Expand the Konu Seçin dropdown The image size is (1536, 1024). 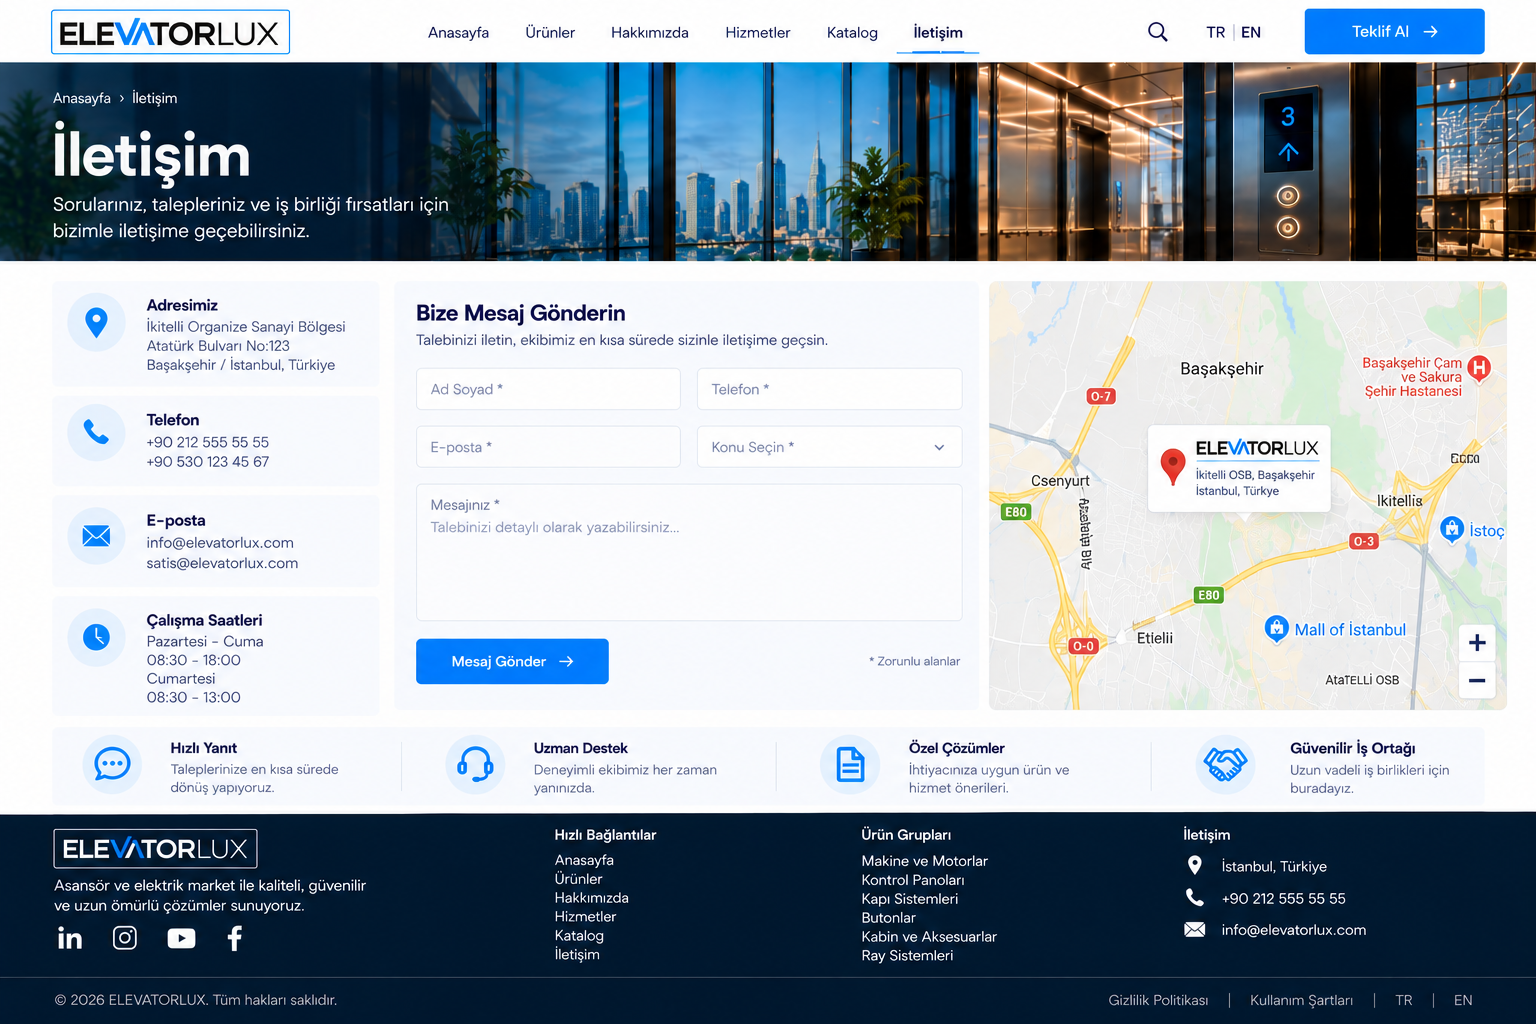coord(829,447)
